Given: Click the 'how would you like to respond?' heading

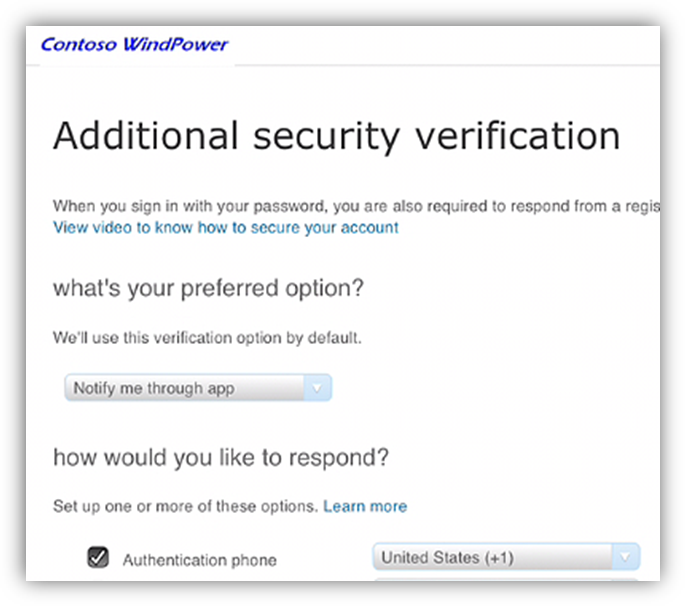Looking at the screenshot, I should tap(220, 458).
